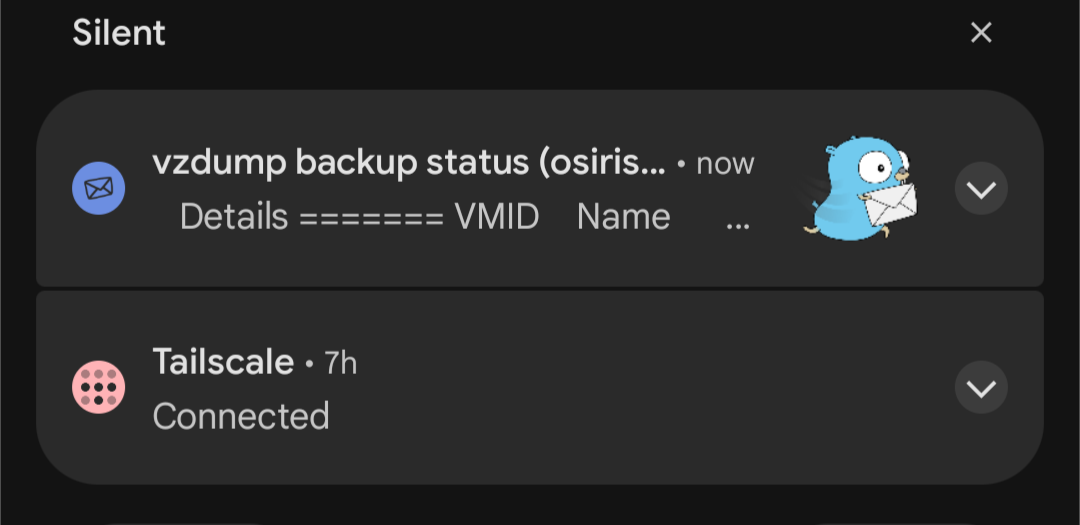Click the VMID word in the preview
Screen dimensions: 1080x525
pos(497,217)
